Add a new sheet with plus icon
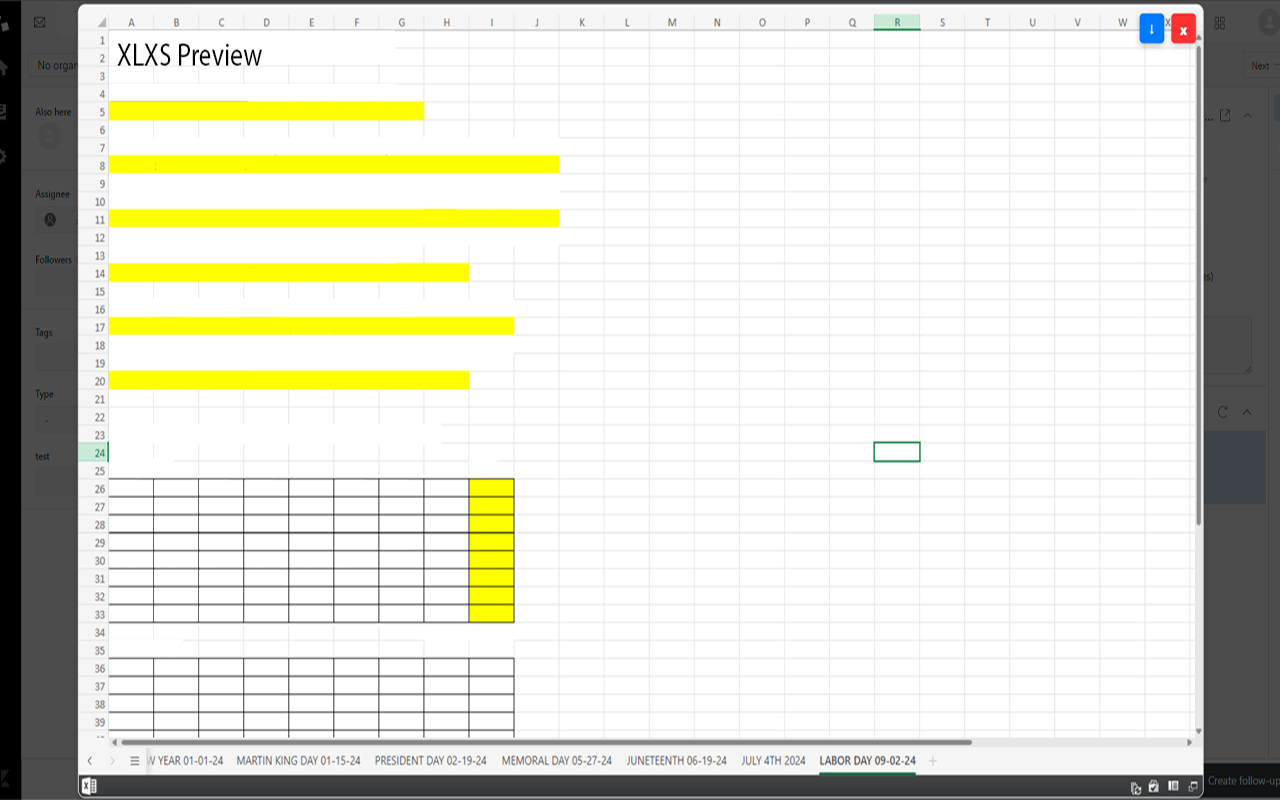Image resolution: width=1280 pixels, height=800 pixels. (933, 761)
